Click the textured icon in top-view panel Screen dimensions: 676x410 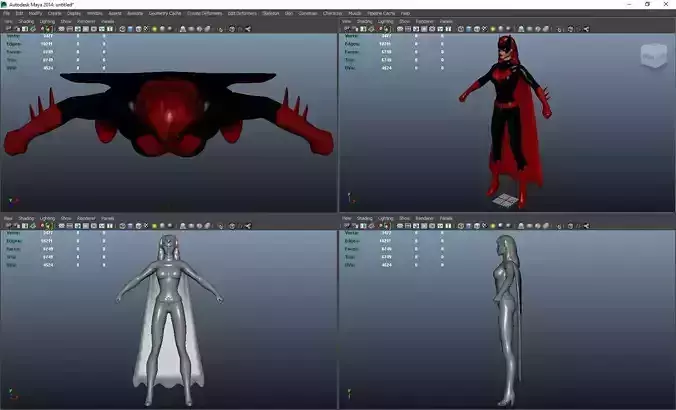[x=146, y=29]
